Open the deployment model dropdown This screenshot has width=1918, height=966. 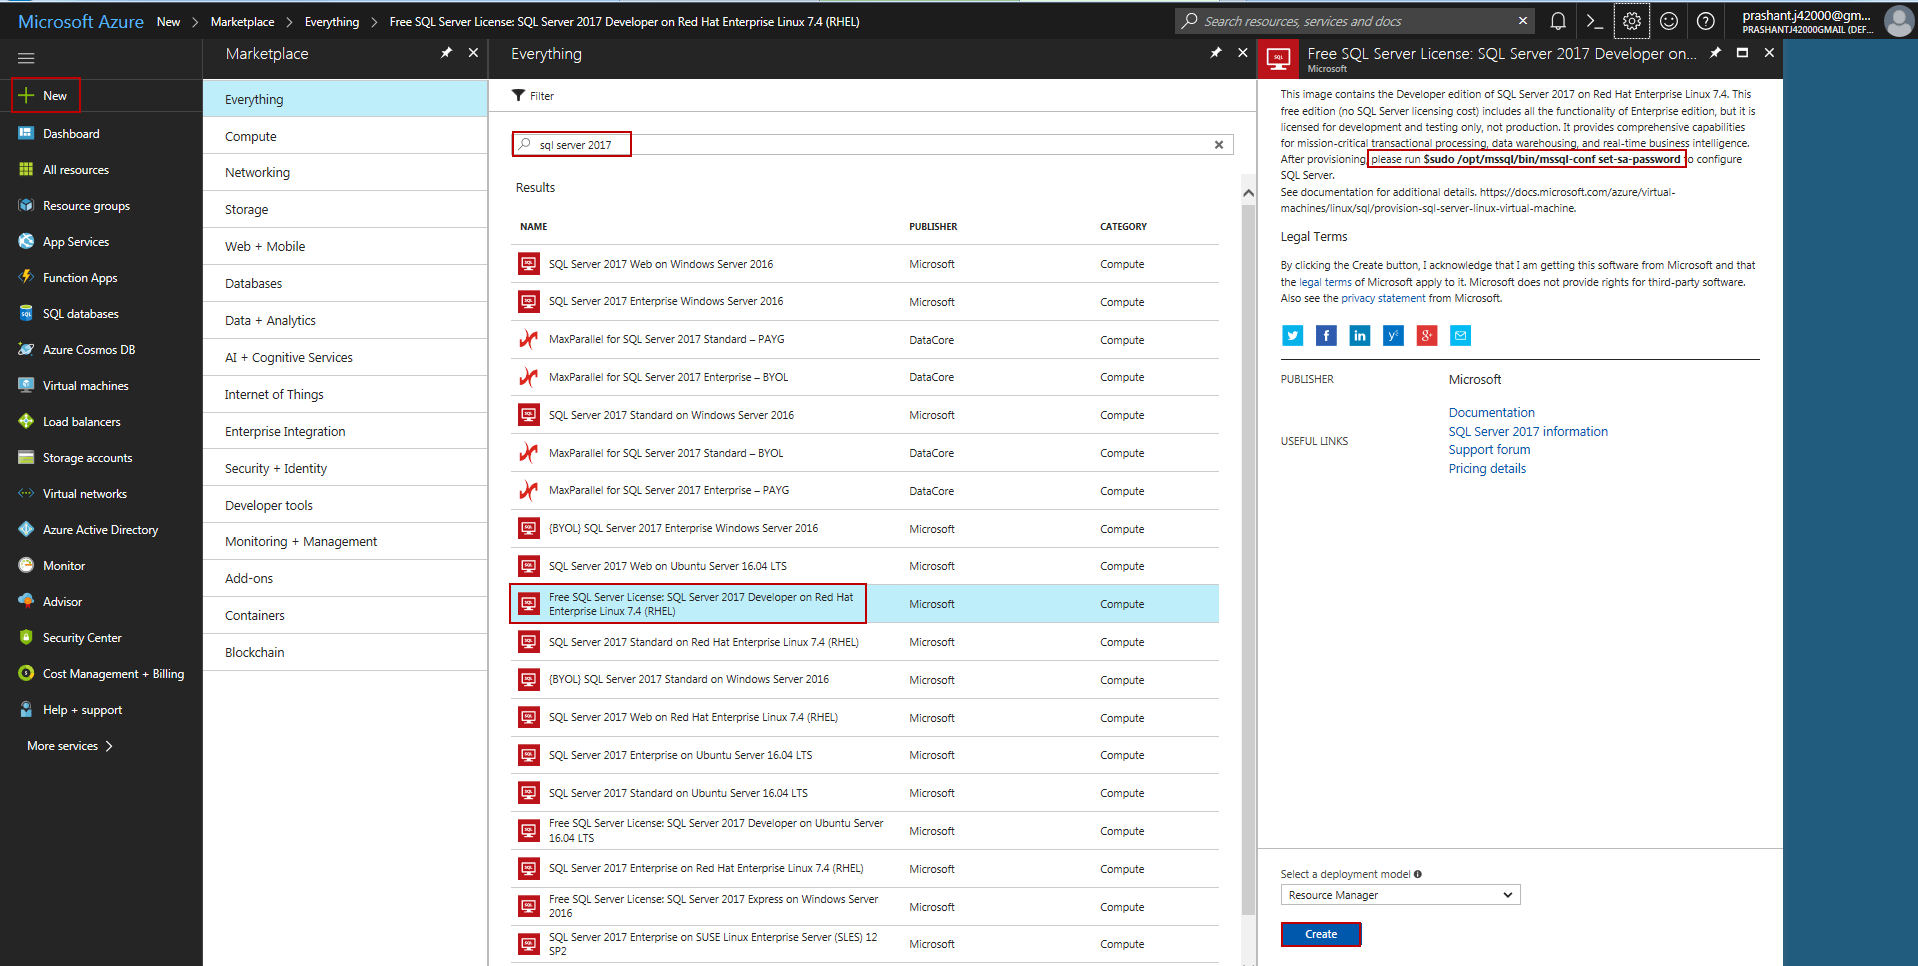[1399, 895]
